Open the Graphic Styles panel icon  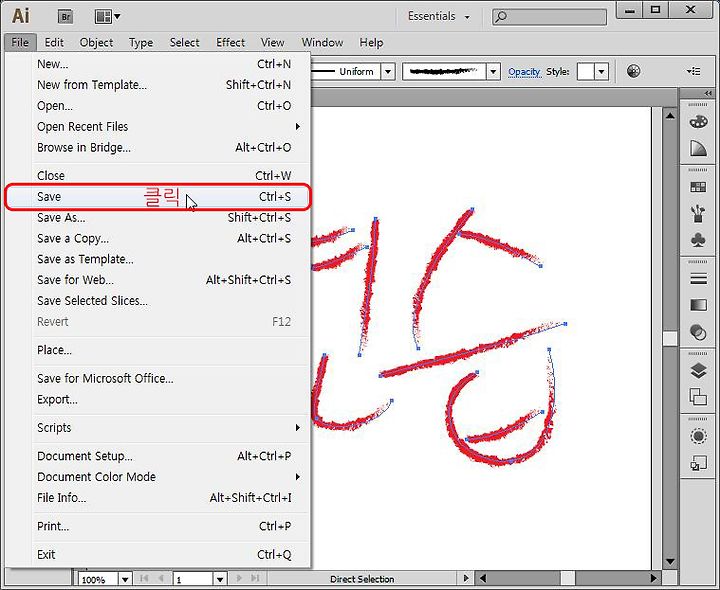click(698, 463)
